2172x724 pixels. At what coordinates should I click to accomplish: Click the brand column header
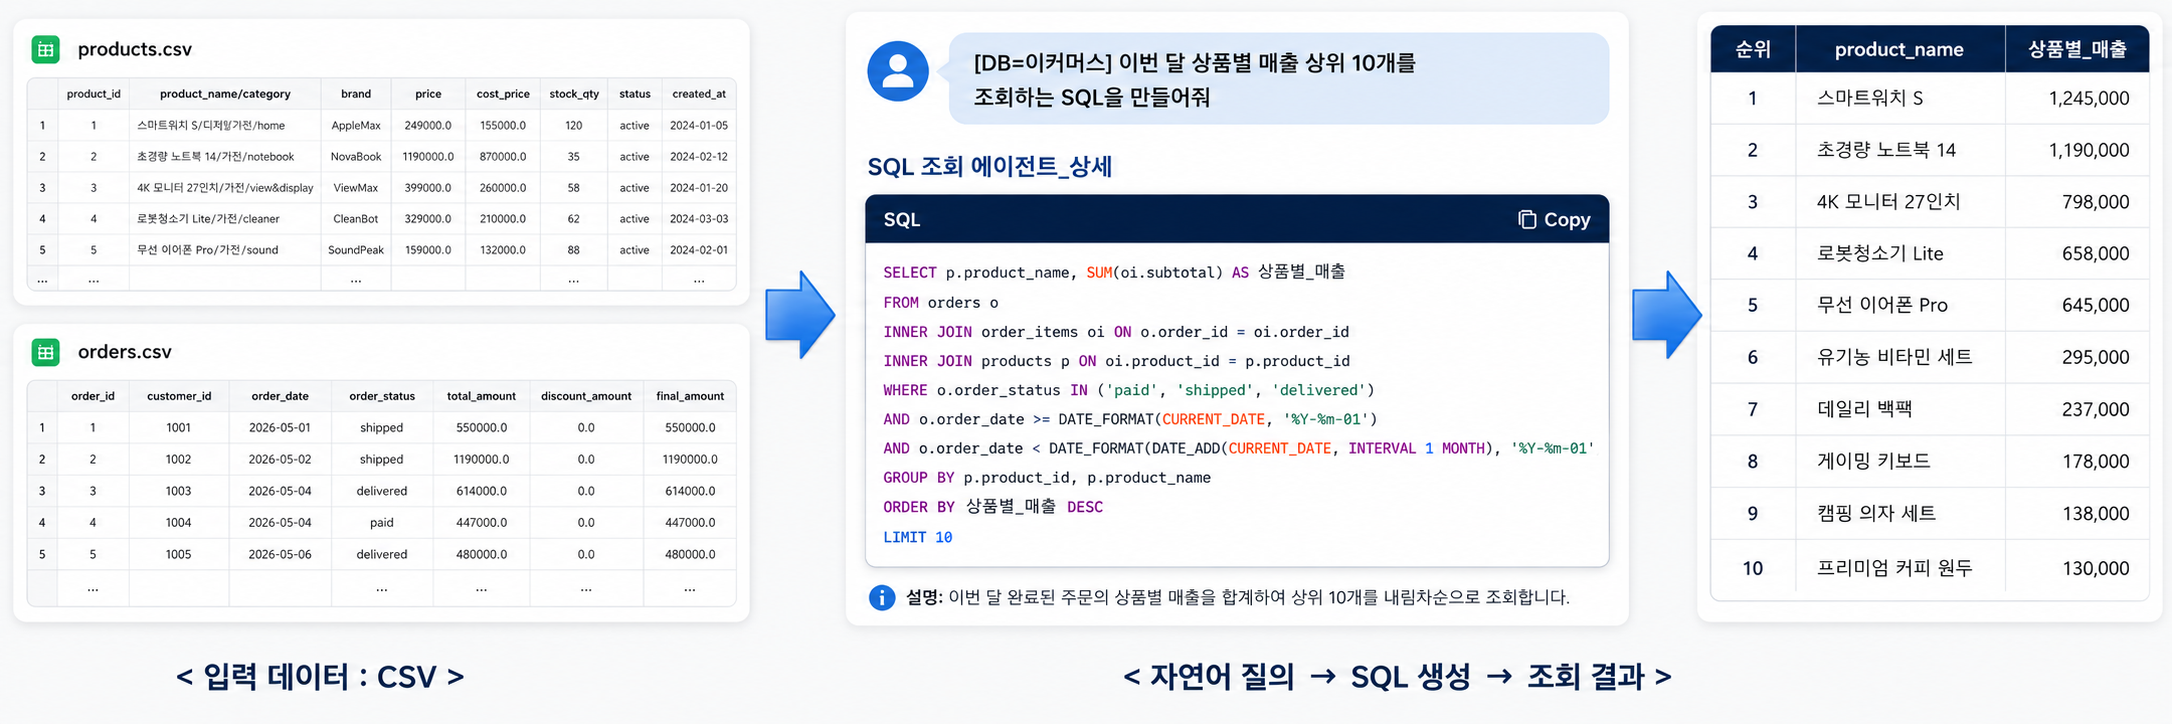coord(356,94)
